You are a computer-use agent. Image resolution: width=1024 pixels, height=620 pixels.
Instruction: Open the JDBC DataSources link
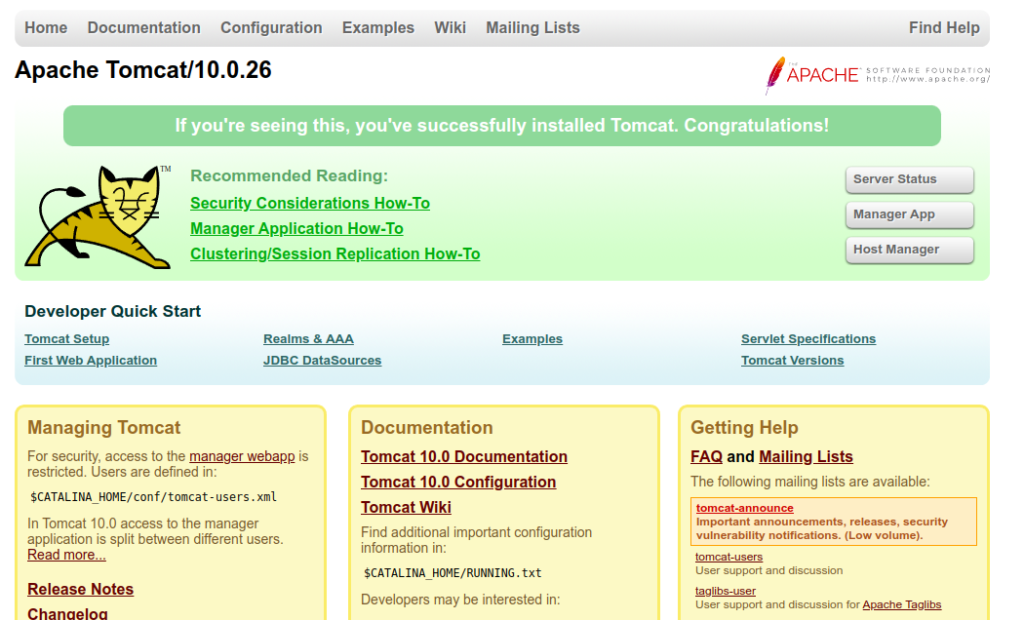[322, 361]
